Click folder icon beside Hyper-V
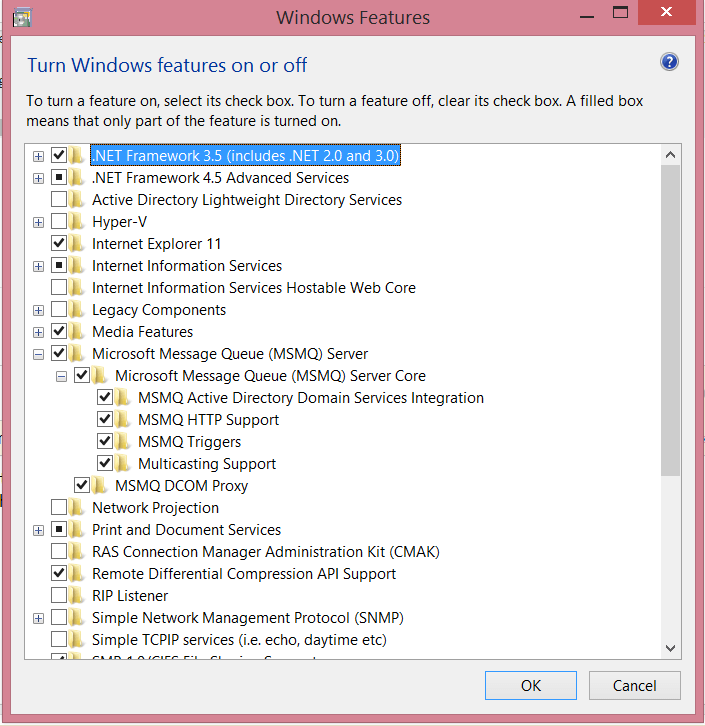The height and width of the screenshot is (726, 705). click(x=76, y=221)
